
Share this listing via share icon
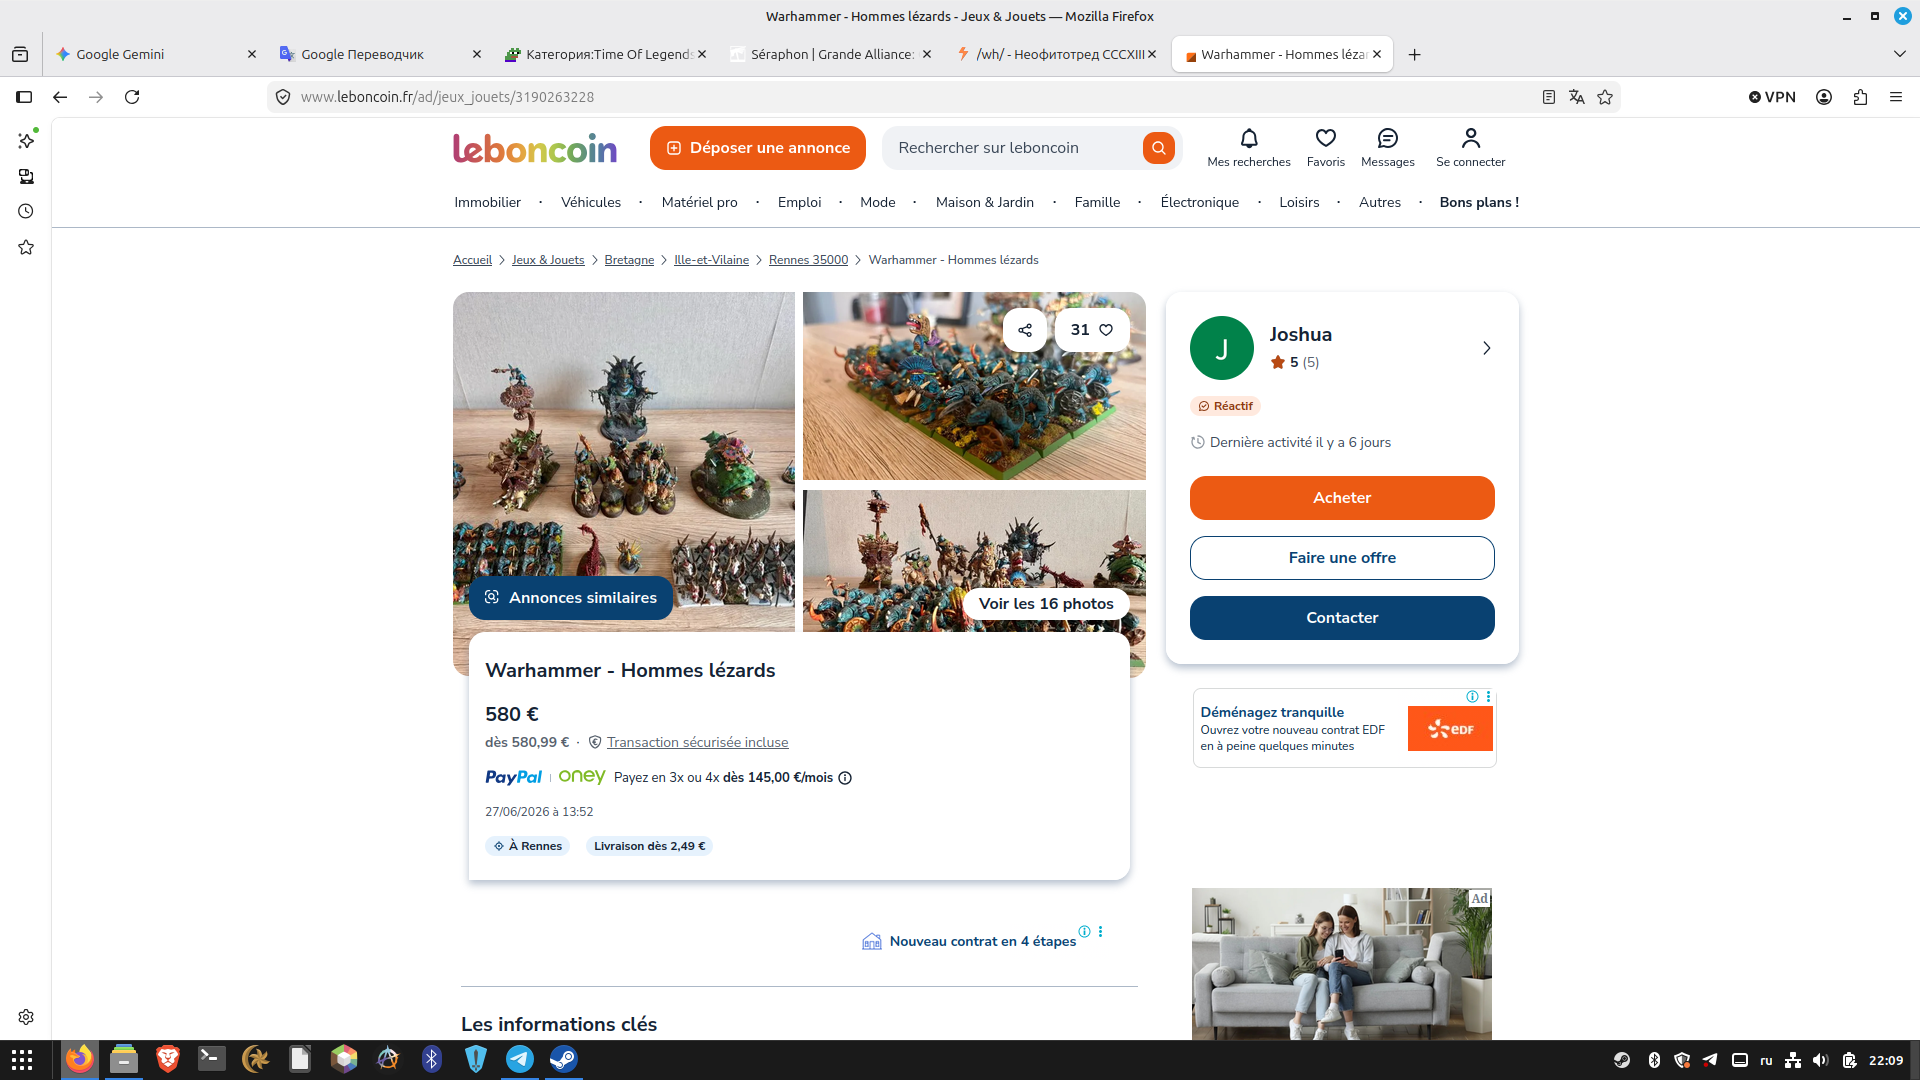1025,330
